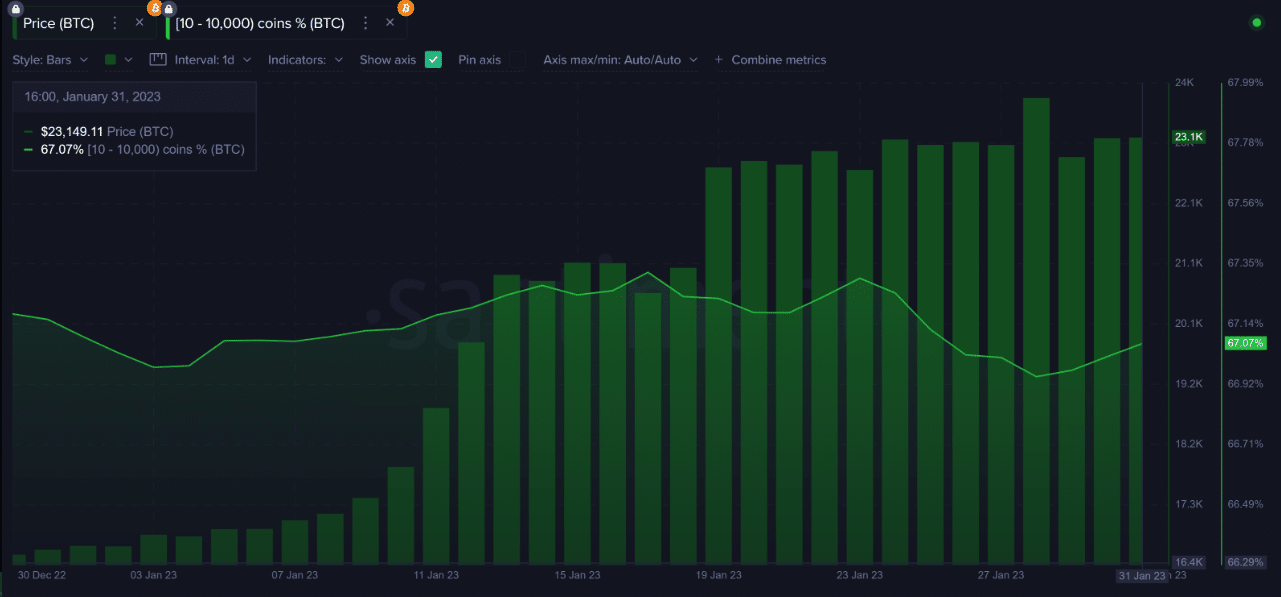The height and width of the screenshot is (597, 1281).
Task: Click the interval ruler icon
Action: coord(157,60)
